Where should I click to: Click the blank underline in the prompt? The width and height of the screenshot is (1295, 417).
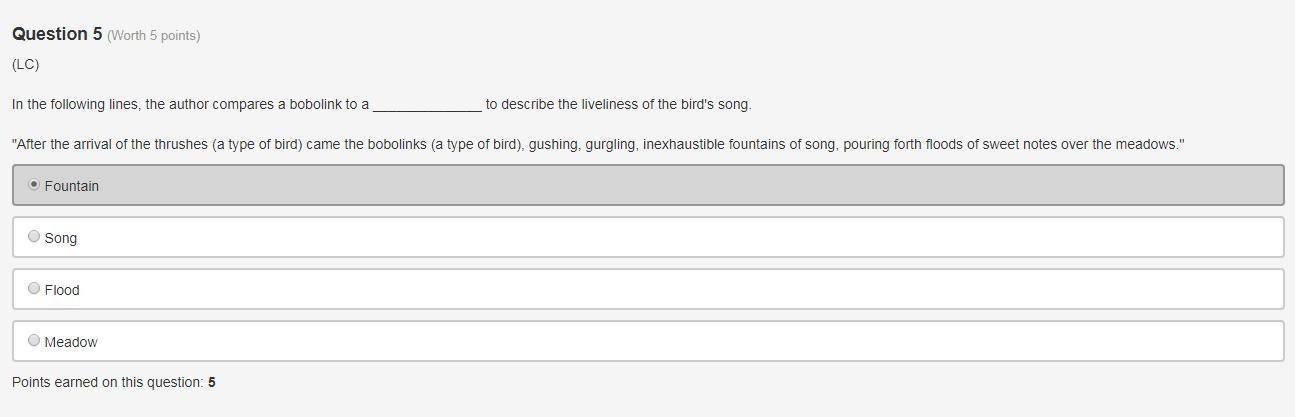pyautogui.click(x=427, y=105)
